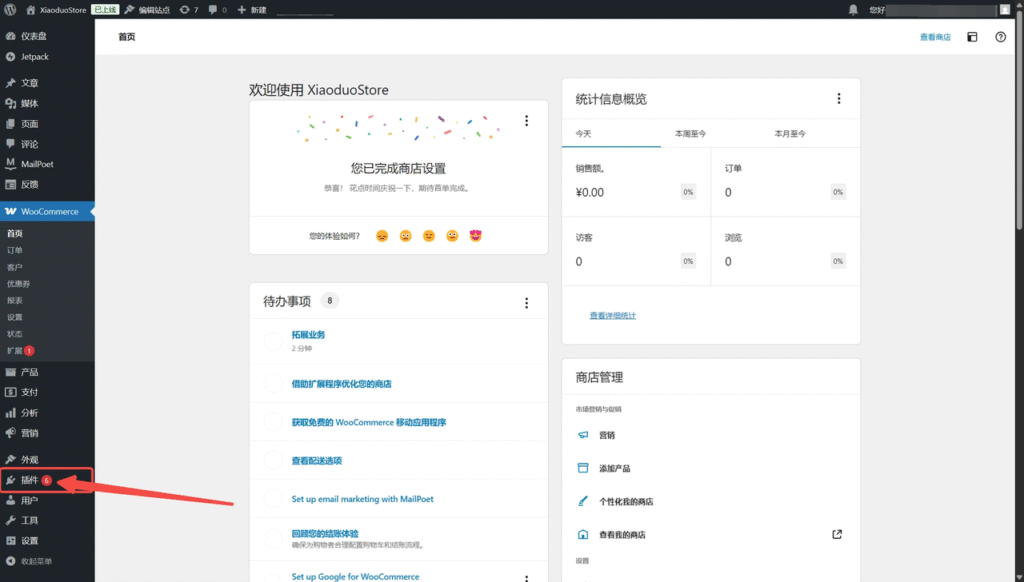Rate experience with the neutral emoji
The image size is (1024, 582).
pyautogui.click(x=429, y=236)
